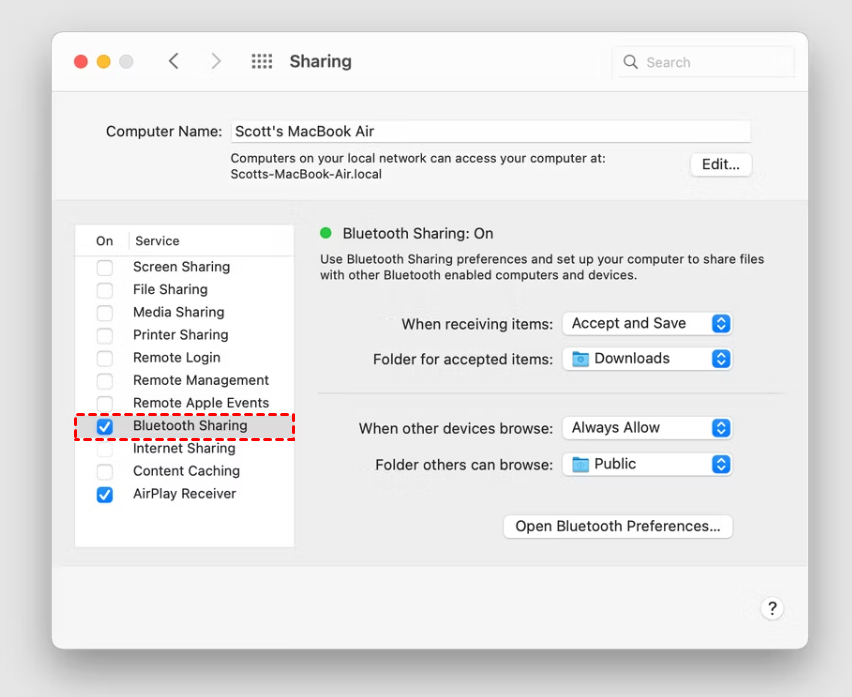The height and width of the screenshot is (697, 852).
Task: Tick the Internet Sharing checkbox
Action: click(105, 449)
